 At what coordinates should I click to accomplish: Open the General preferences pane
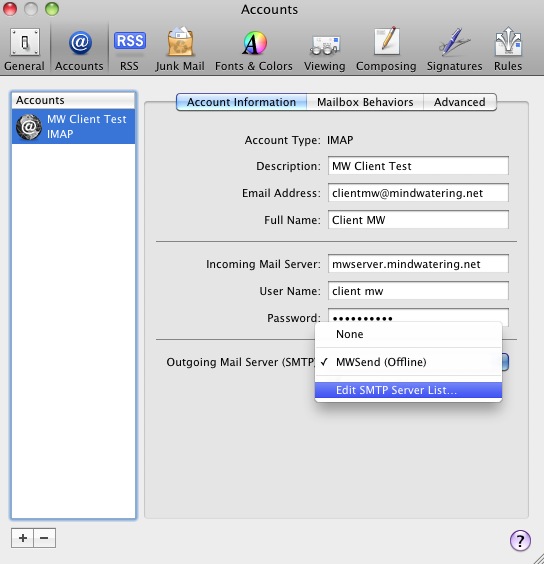(x=24, y=50)
